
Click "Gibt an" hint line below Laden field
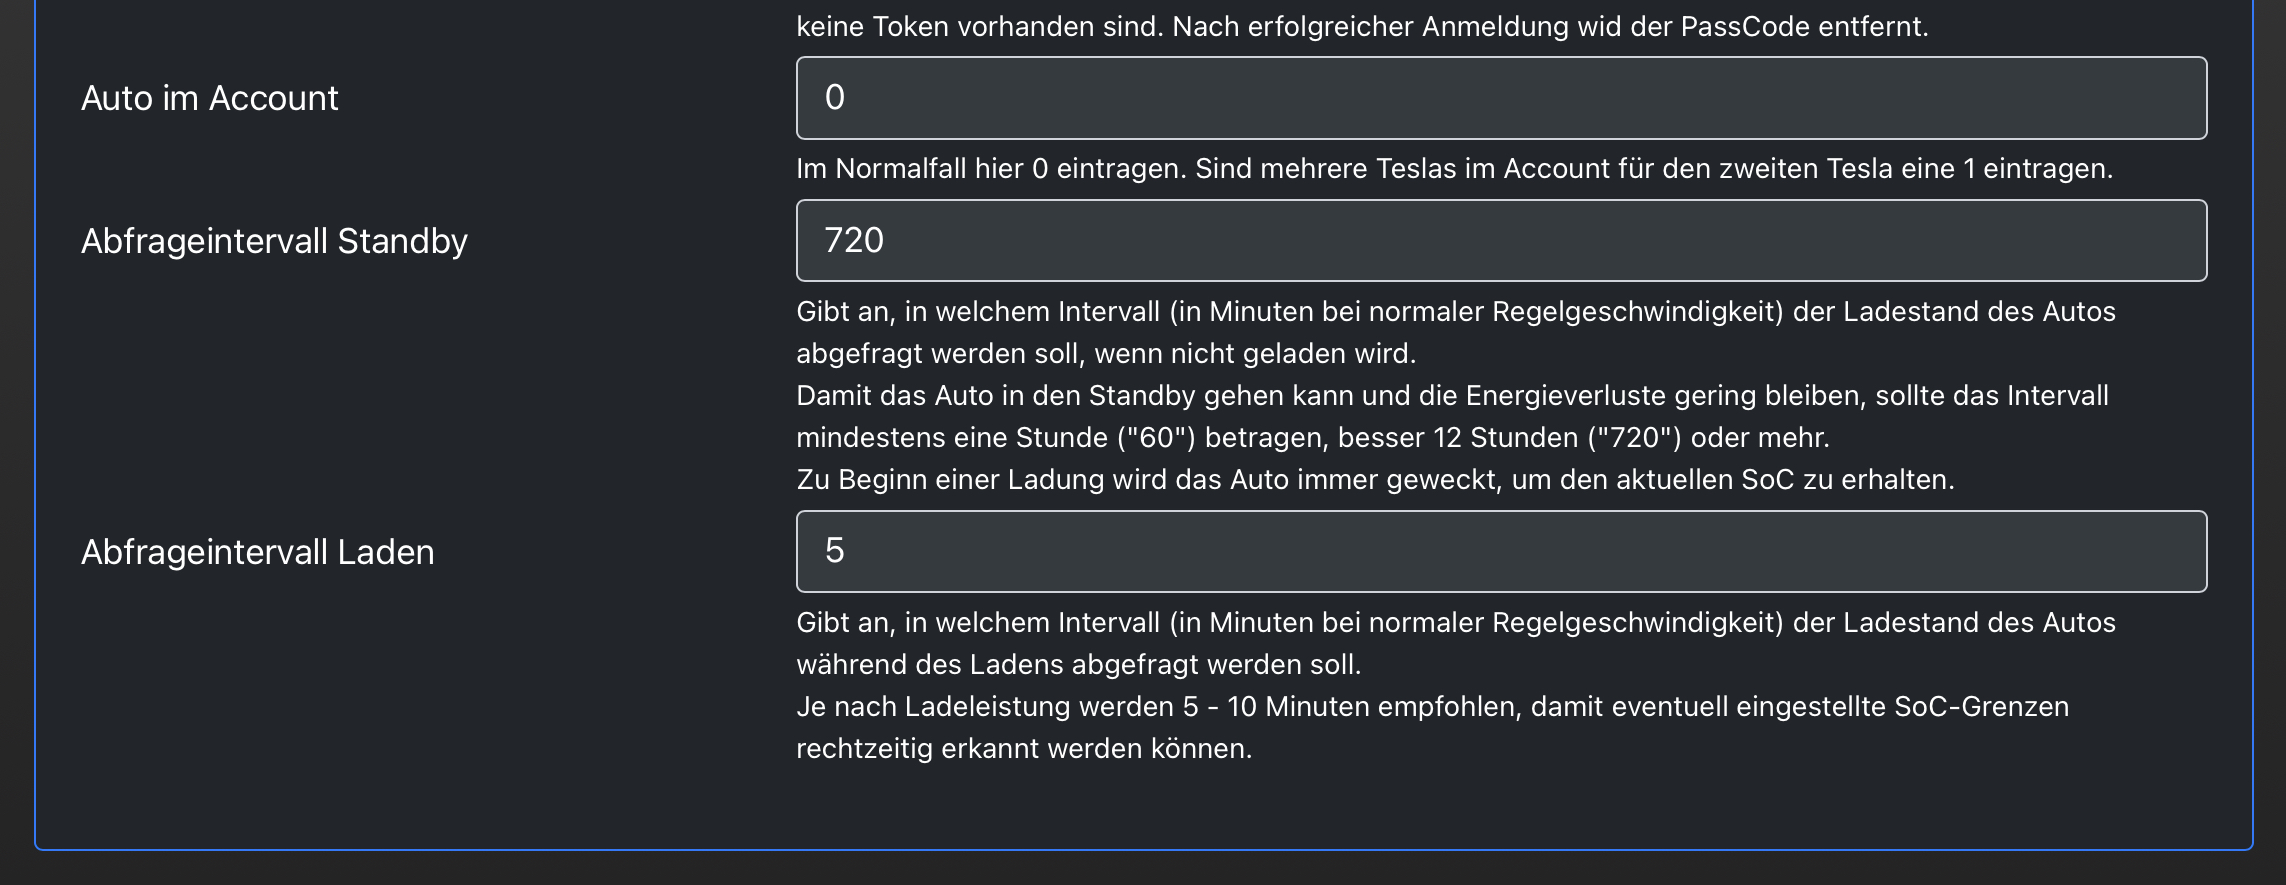click(x=1455, y=623)
